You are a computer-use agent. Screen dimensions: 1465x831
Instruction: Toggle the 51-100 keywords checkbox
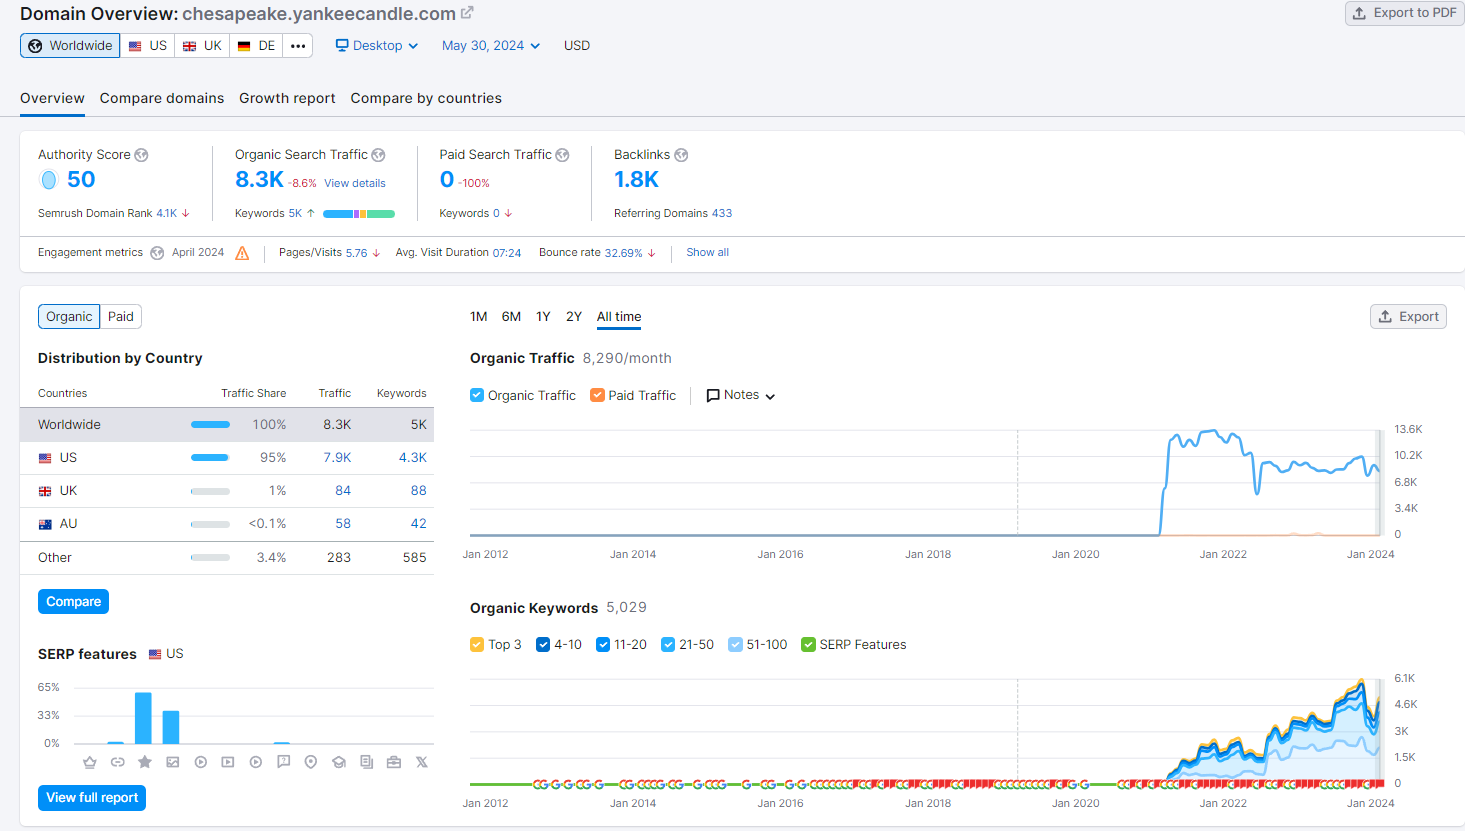pyautogui.click(x=735, y=645)
